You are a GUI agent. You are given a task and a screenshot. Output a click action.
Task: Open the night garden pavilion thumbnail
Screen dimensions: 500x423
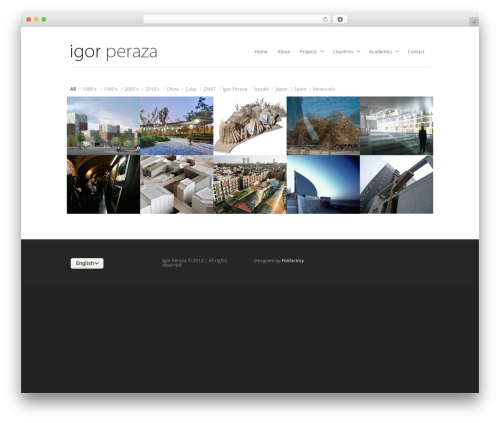(177, 126)
